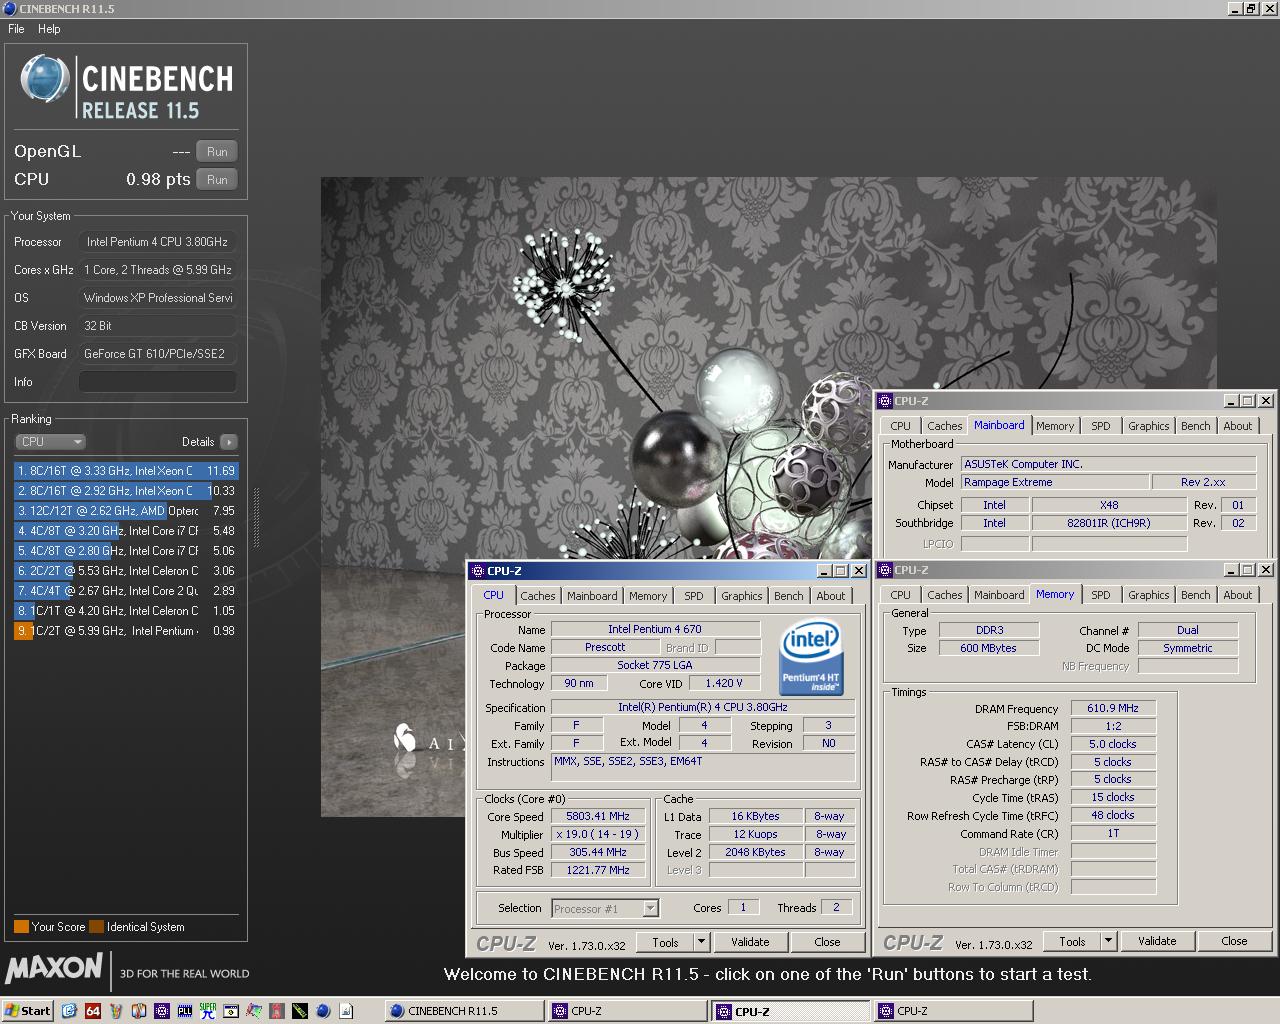Open the PLL tool quick launch icon

pyautogui.click(x=185, y=1011)
